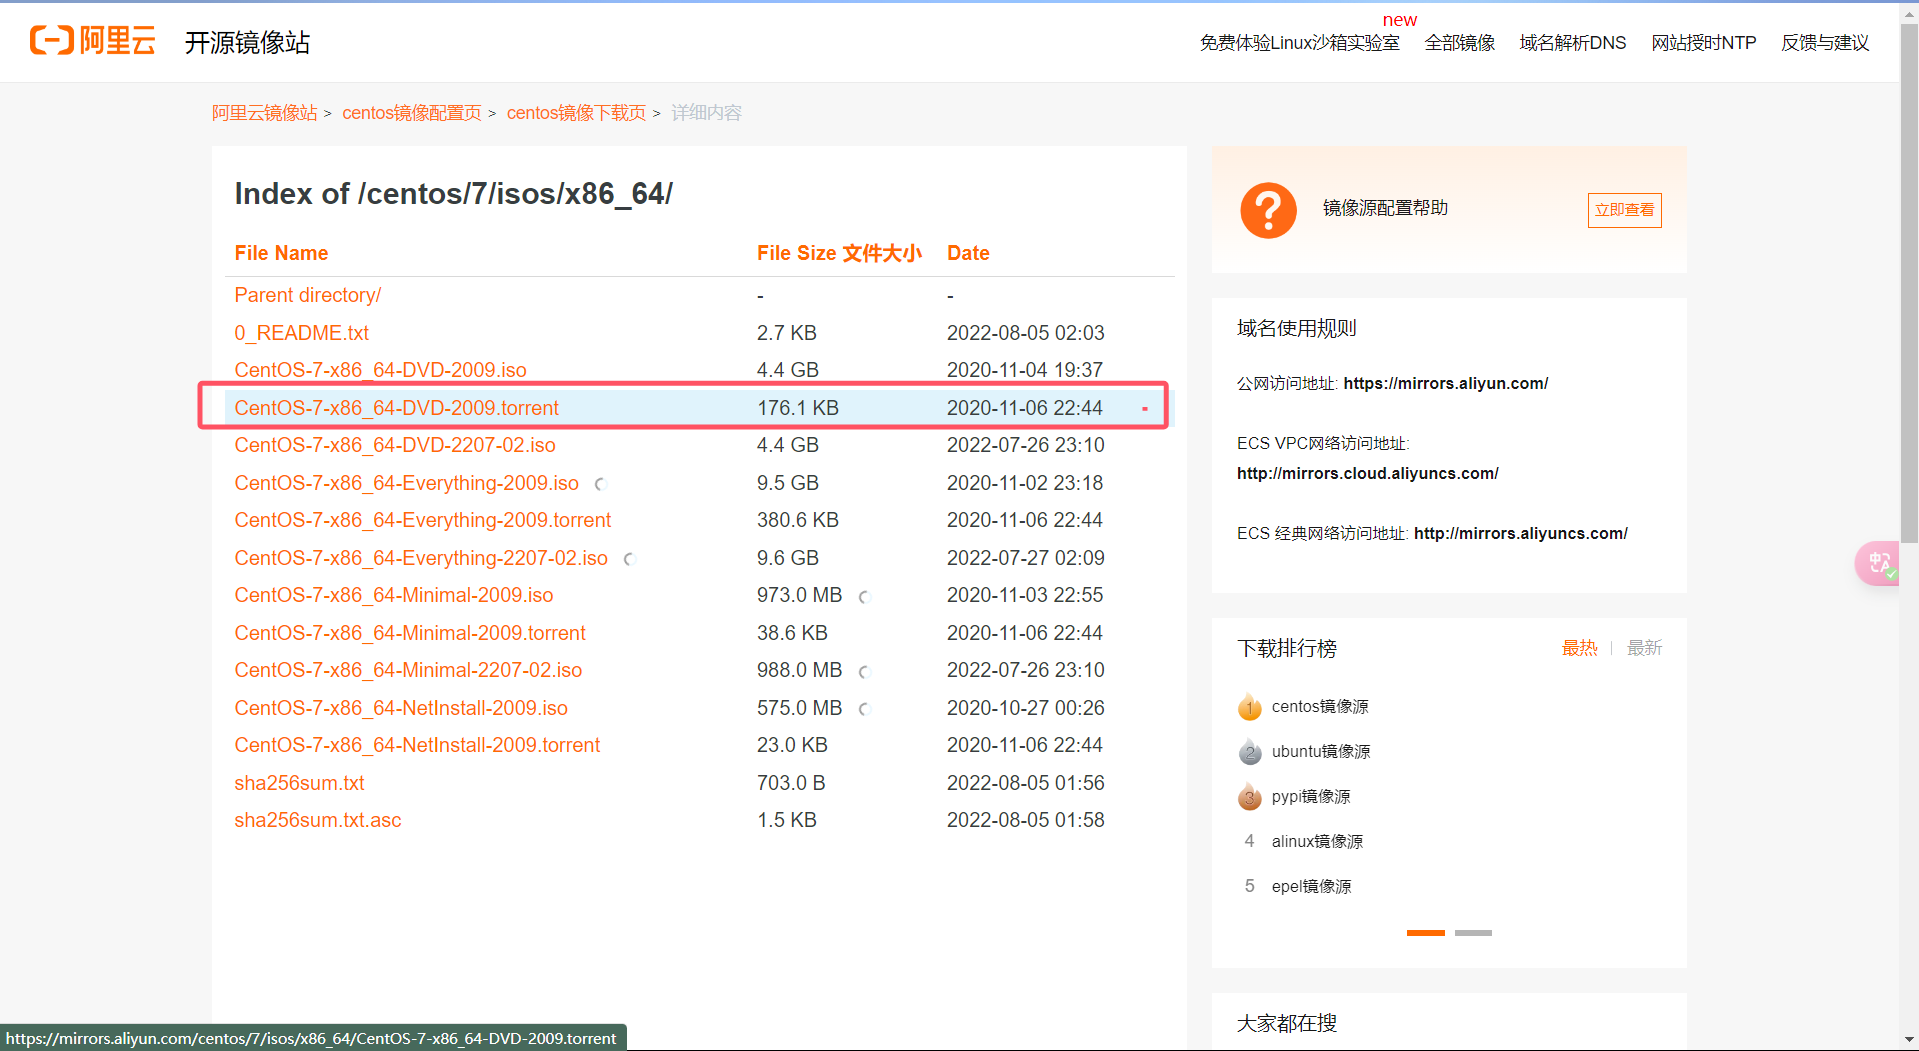
Task: Open ubuntu镜像源 ranking entry
Action: click(1321, 752)
